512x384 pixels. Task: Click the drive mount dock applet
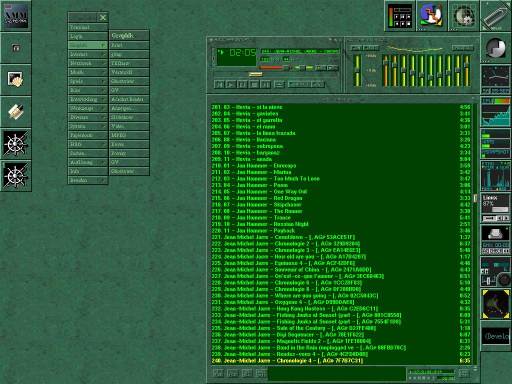(x=496, y=240)
